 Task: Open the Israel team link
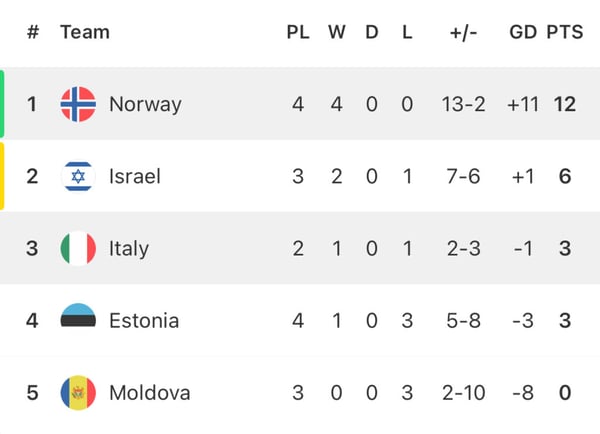[135, 176]
